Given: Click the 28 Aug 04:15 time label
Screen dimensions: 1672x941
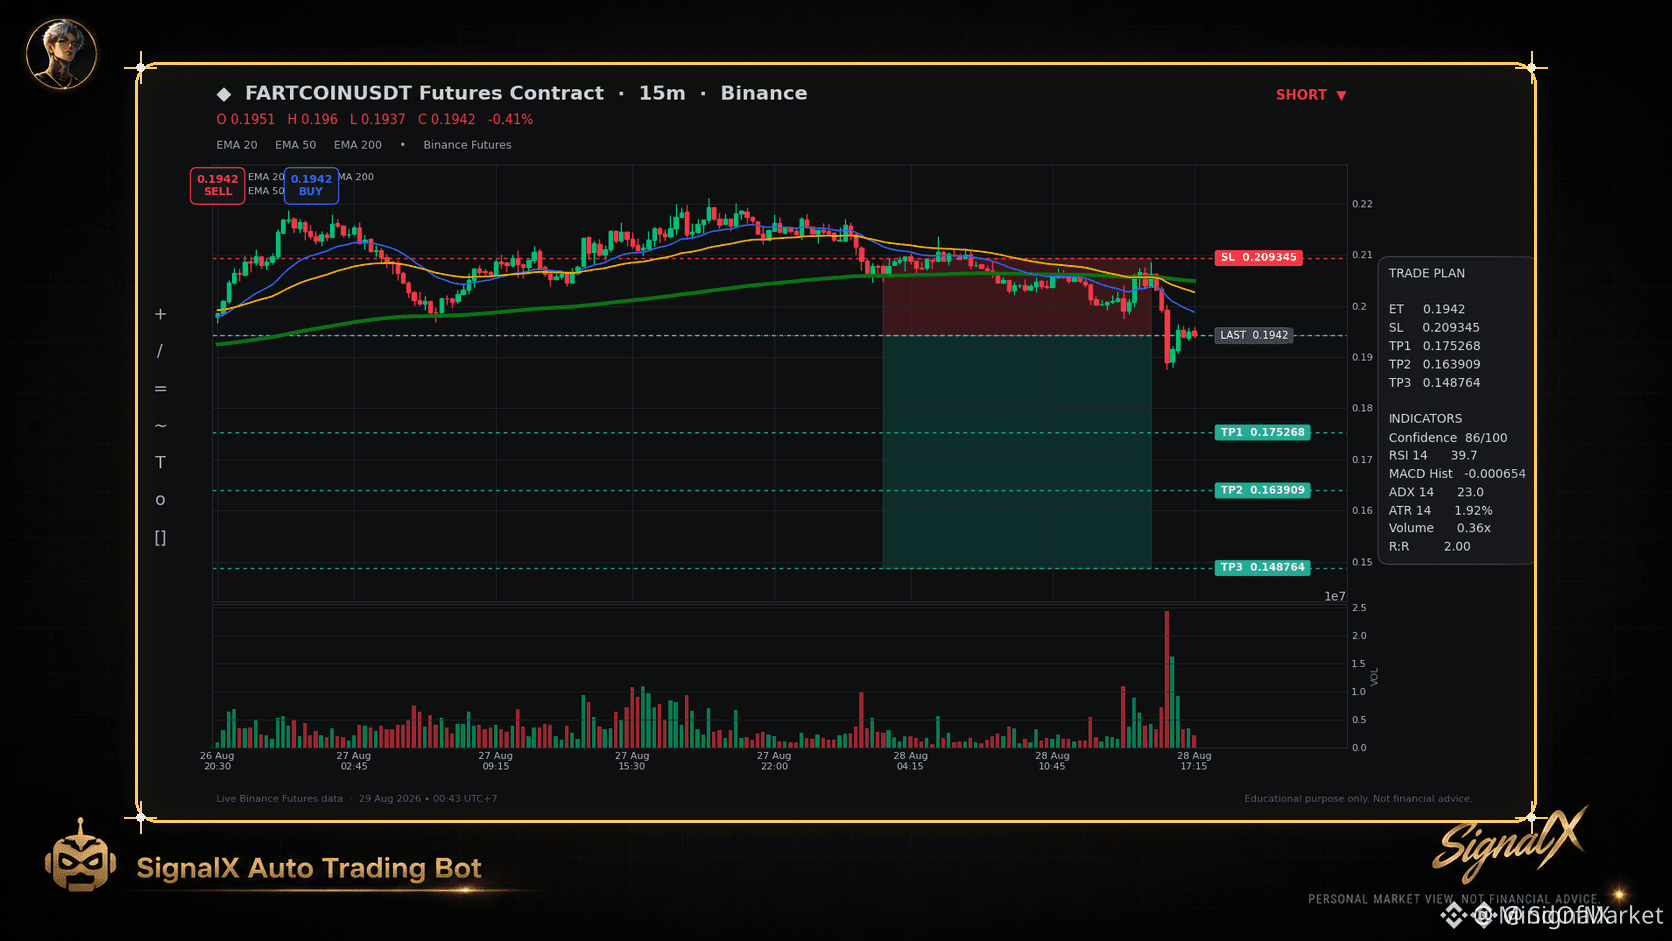Looking at the screenshot, I should pos(911,761).
